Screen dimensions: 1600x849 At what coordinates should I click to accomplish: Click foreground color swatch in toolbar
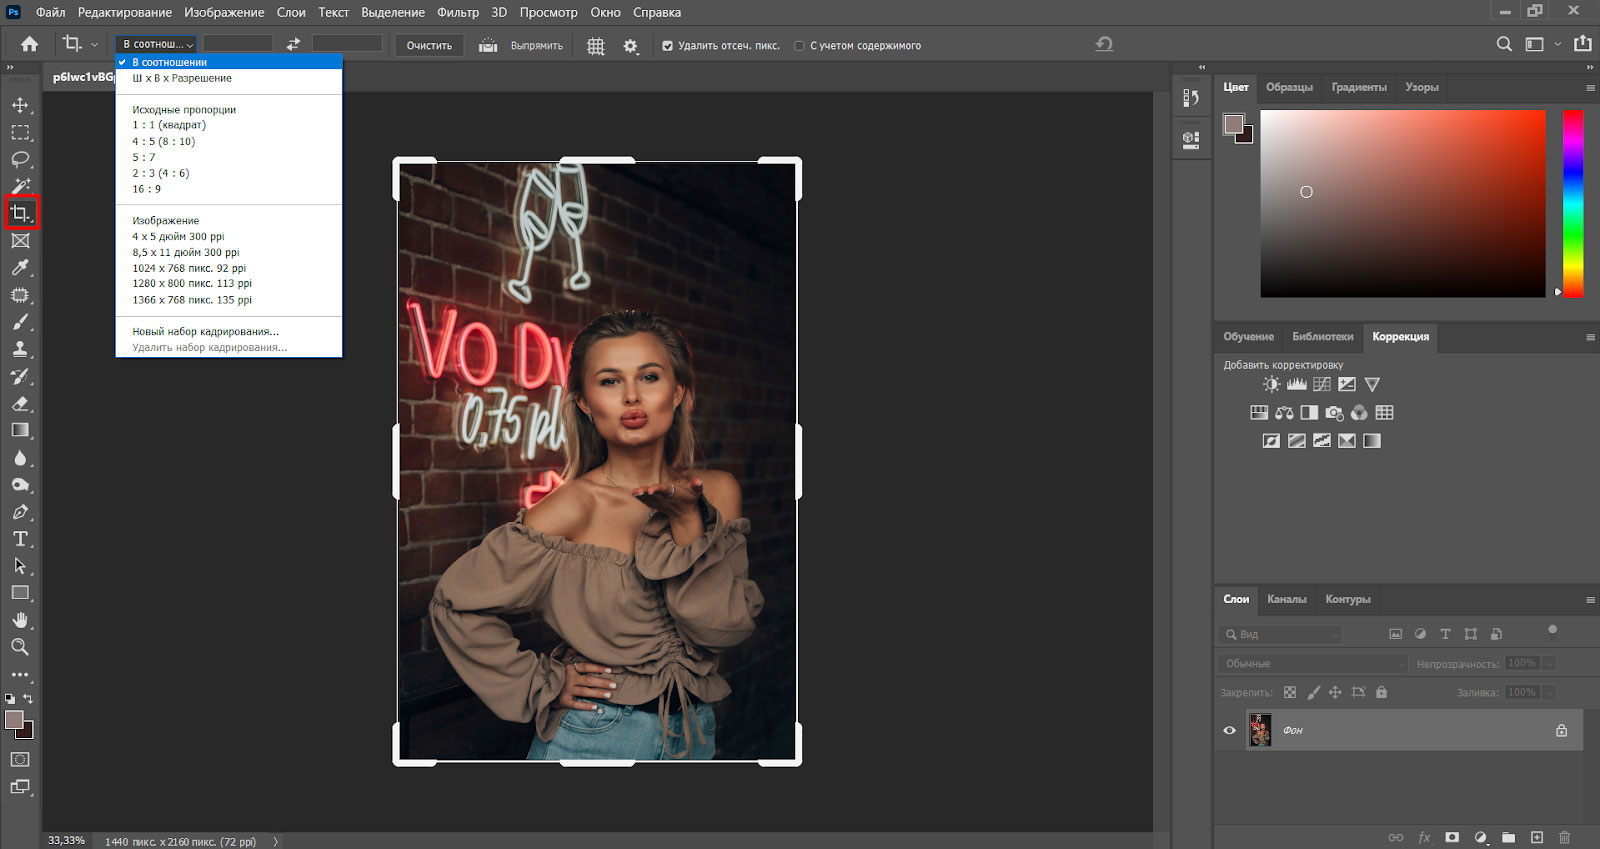(x=14, y=720)
